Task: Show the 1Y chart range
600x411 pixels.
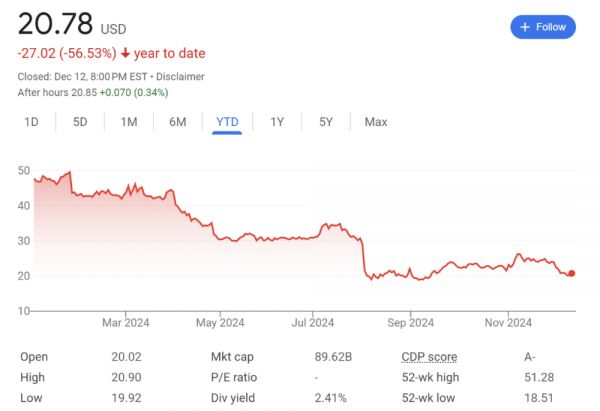Action: click(277, 122)
